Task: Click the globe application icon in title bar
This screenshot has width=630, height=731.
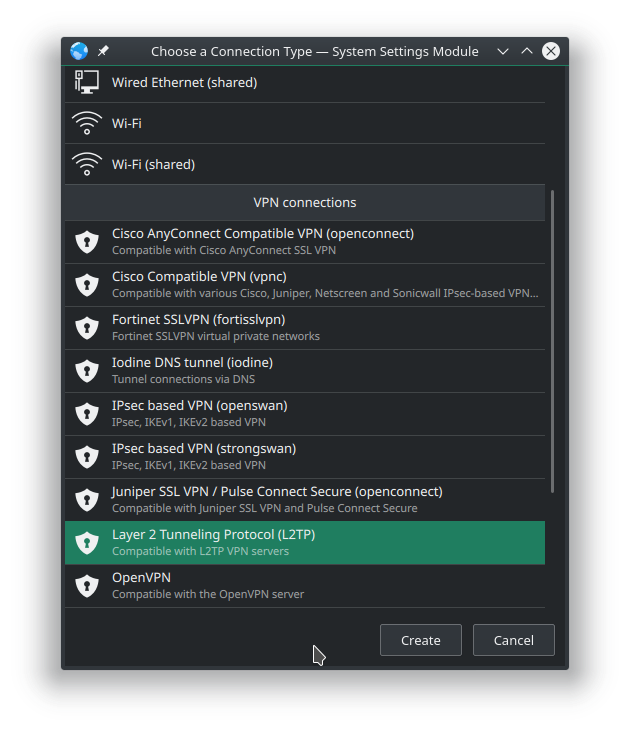Action: (x=79, y=51)
